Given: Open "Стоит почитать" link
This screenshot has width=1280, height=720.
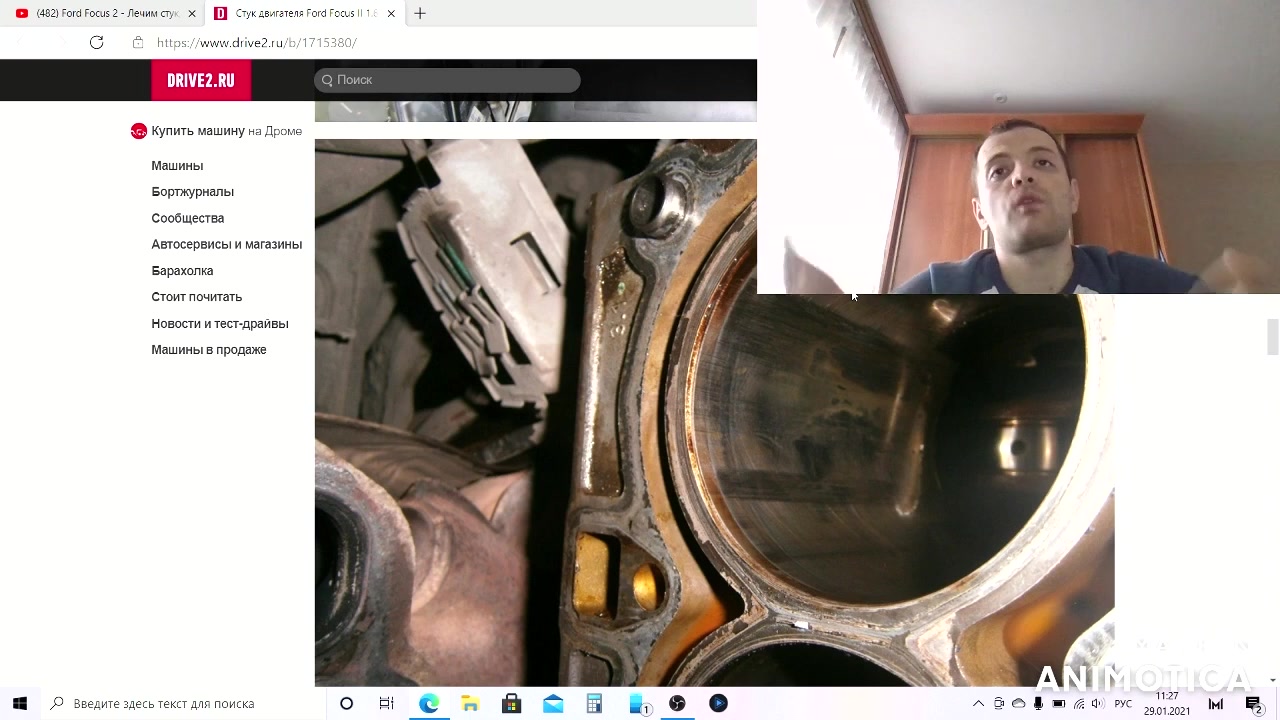Looking at the screenshot, I should click(196, 297).
